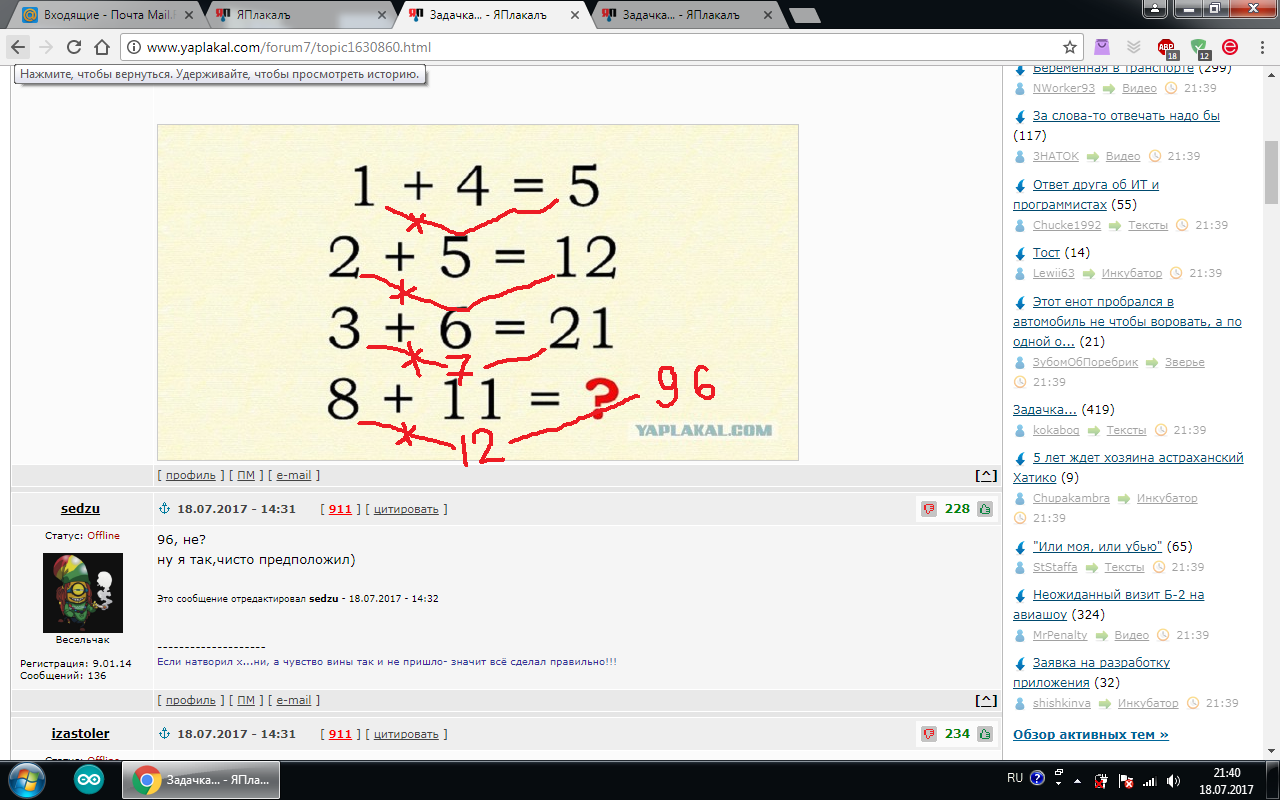This screenshot has width=1280, height=800.
Task: Open sedzu's avatar picture
Action: pyautogui.click(x=83, y=592)
